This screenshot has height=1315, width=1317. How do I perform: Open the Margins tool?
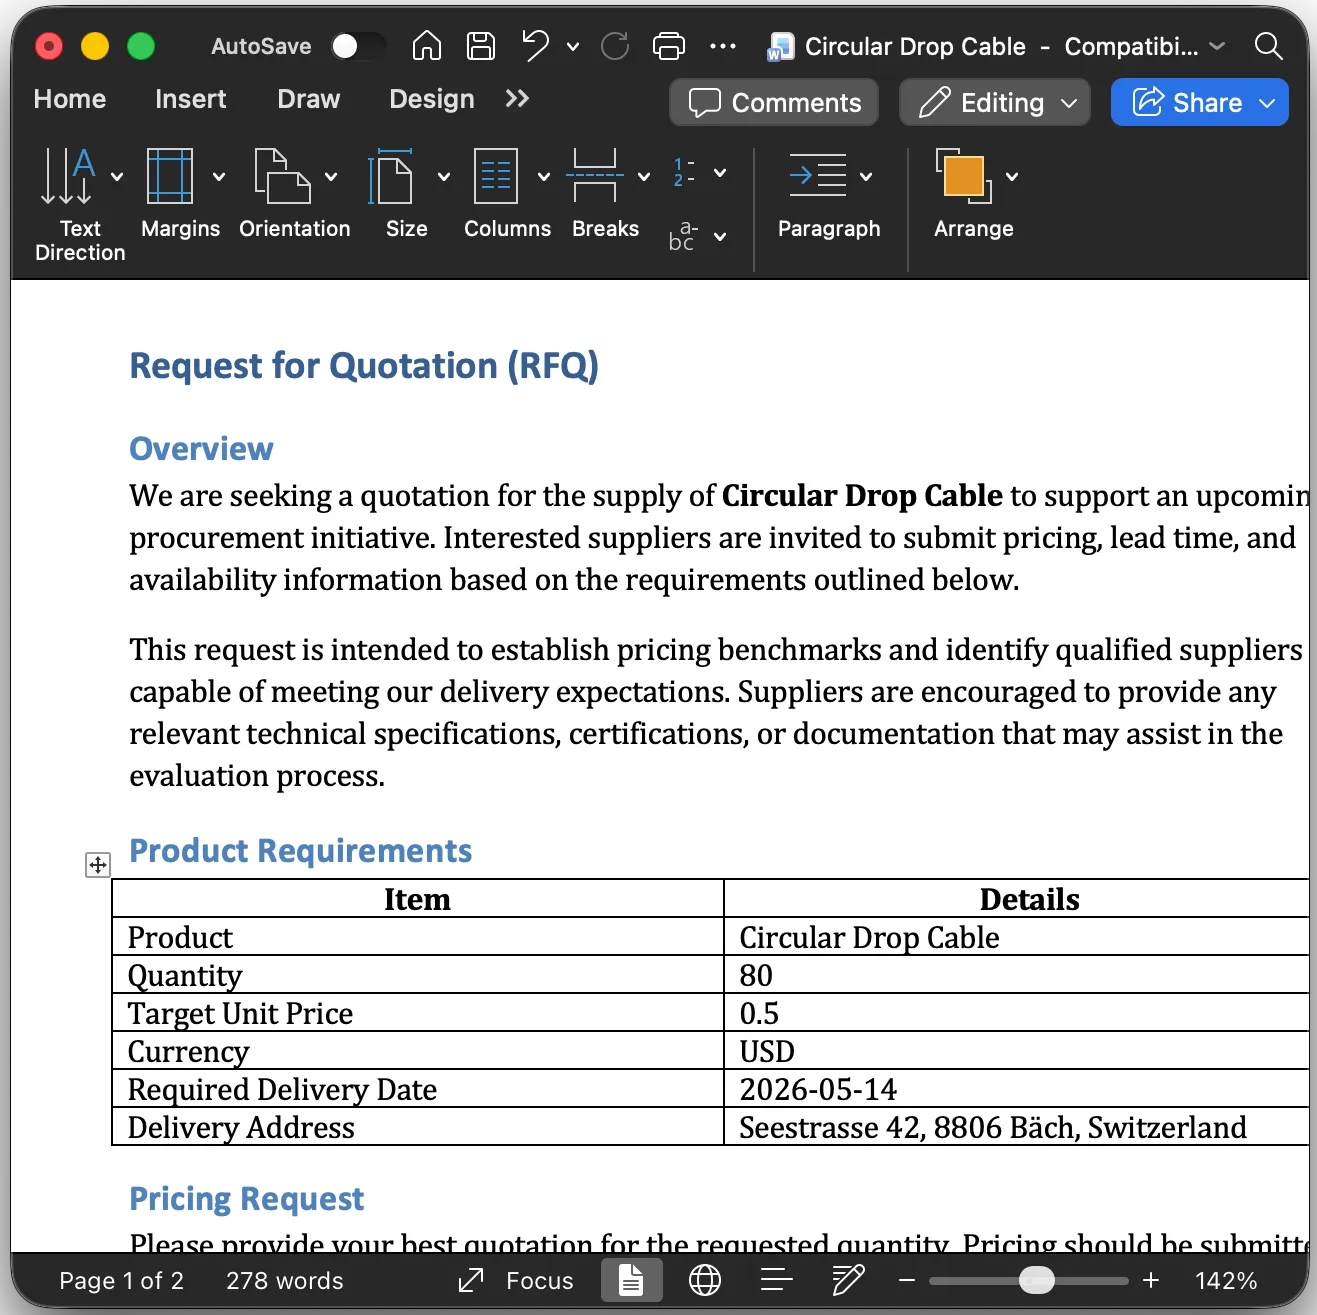(170, 176)
